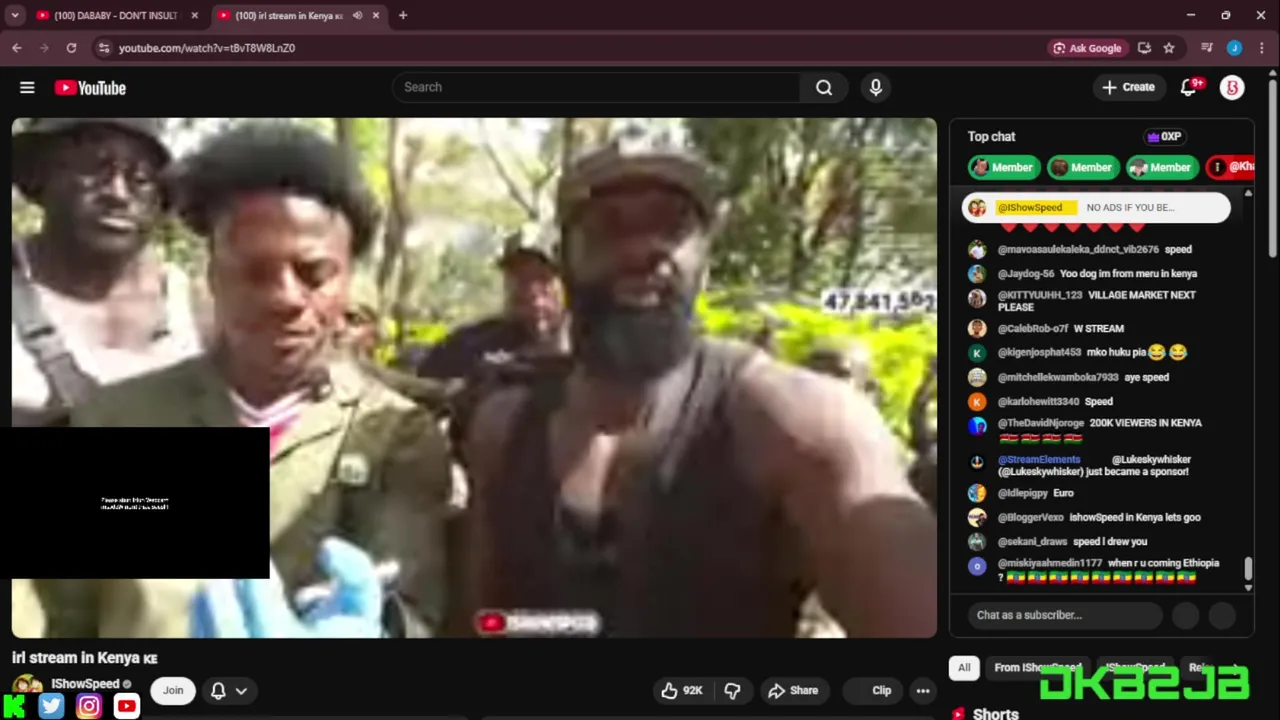Click username @StreamElements in chat

pos(1039,459)
